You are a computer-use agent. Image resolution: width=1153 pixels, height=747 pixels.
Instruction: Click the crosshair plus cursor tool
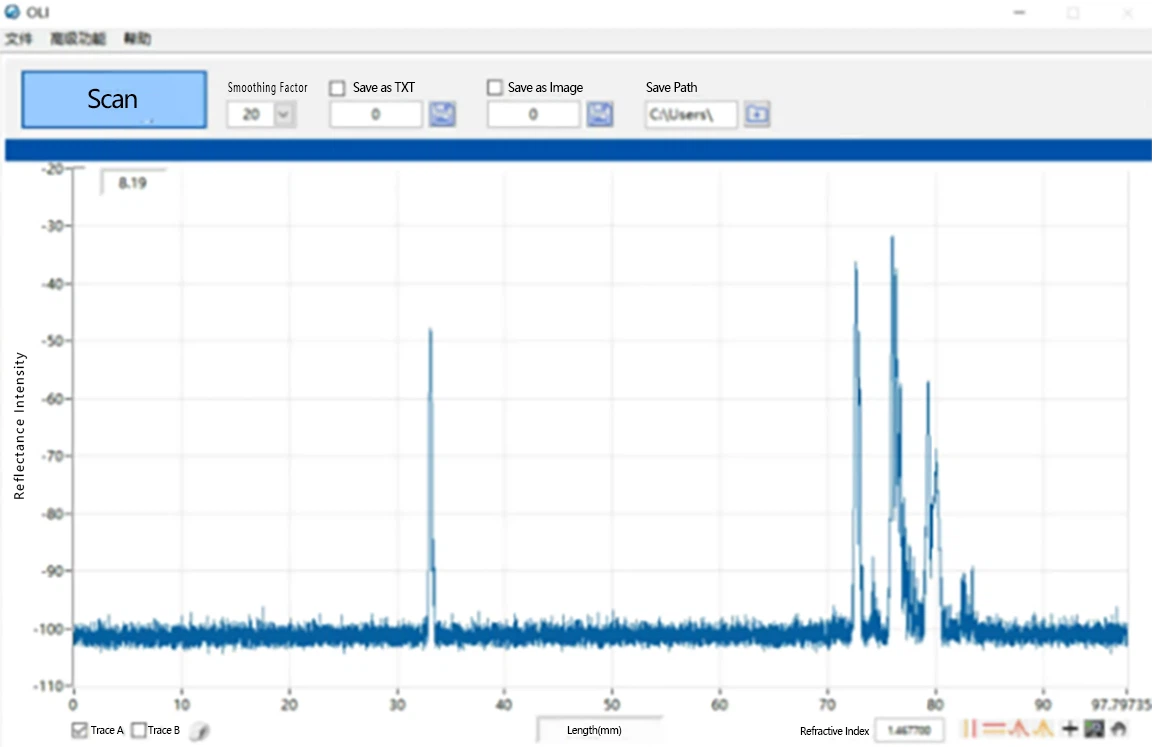coord(1070,729)
